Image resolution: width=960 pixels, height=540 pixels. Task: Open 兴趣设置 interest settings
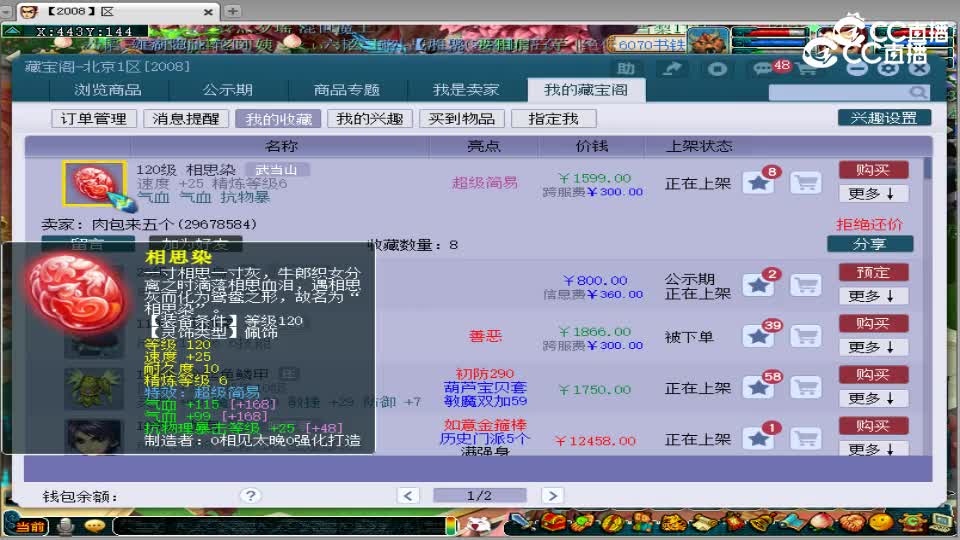coord(884,118)
